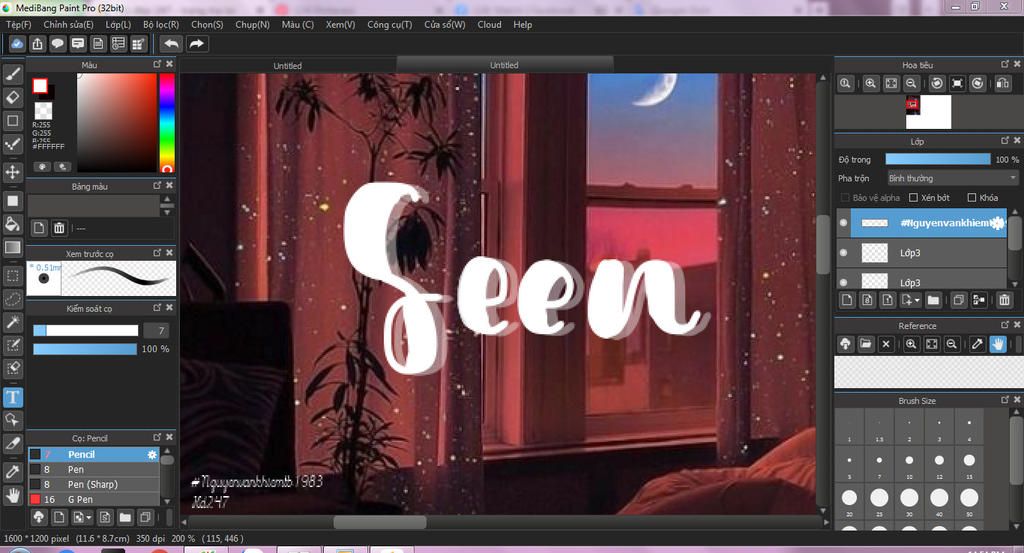
Task: Select the Lasso selection tool
Action: (12, 299)
